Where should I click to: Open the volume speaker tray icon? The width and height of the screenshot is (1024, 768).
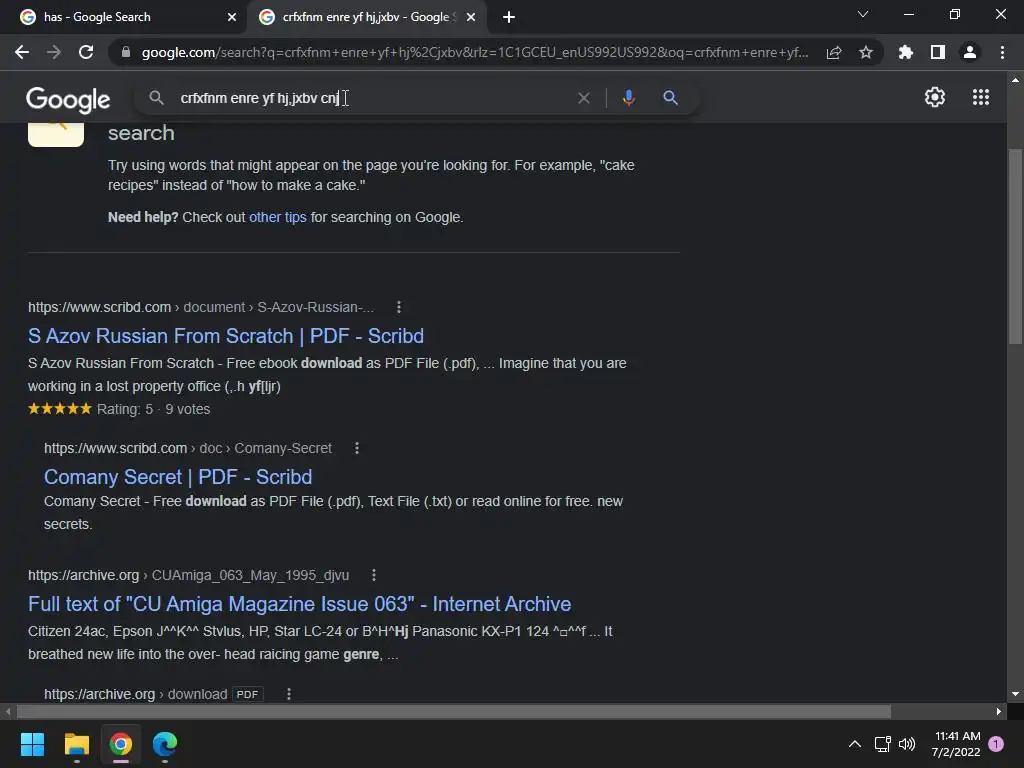click(x=907, y=744)
